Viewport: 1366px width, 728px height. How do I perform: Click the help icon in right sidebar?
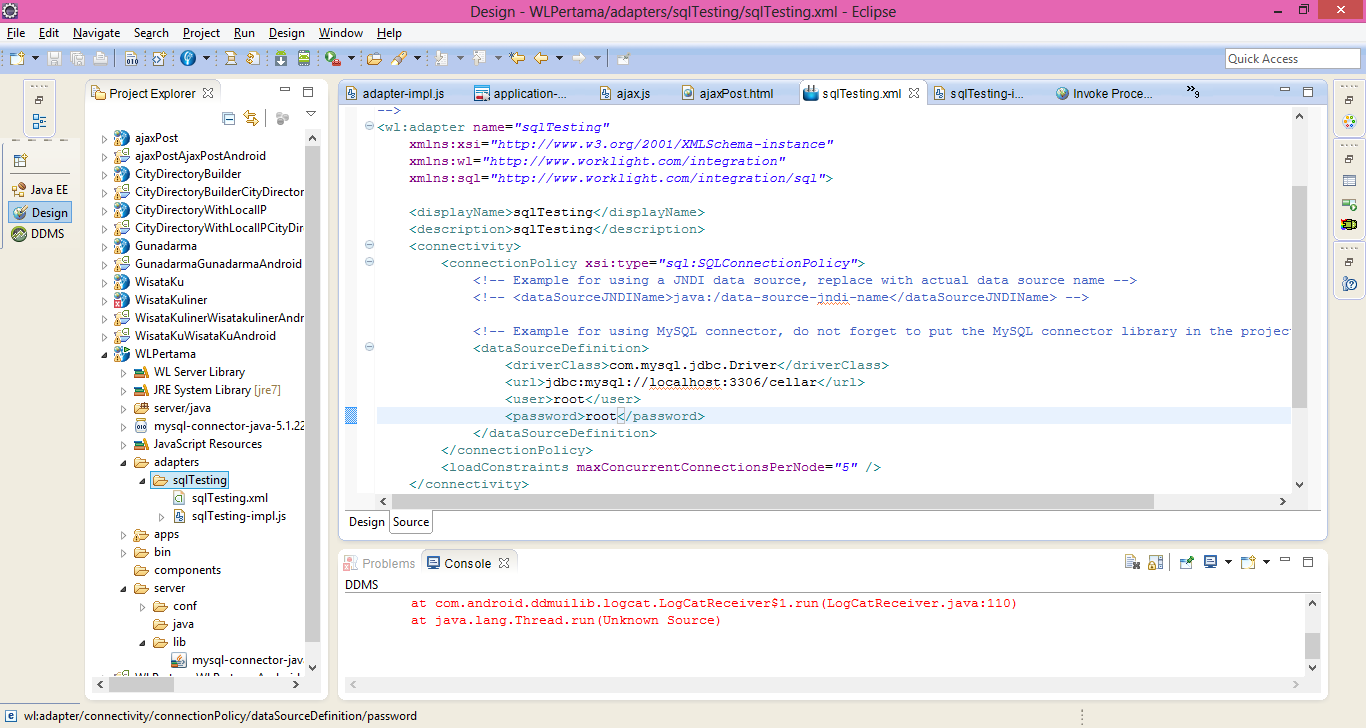1349,285
